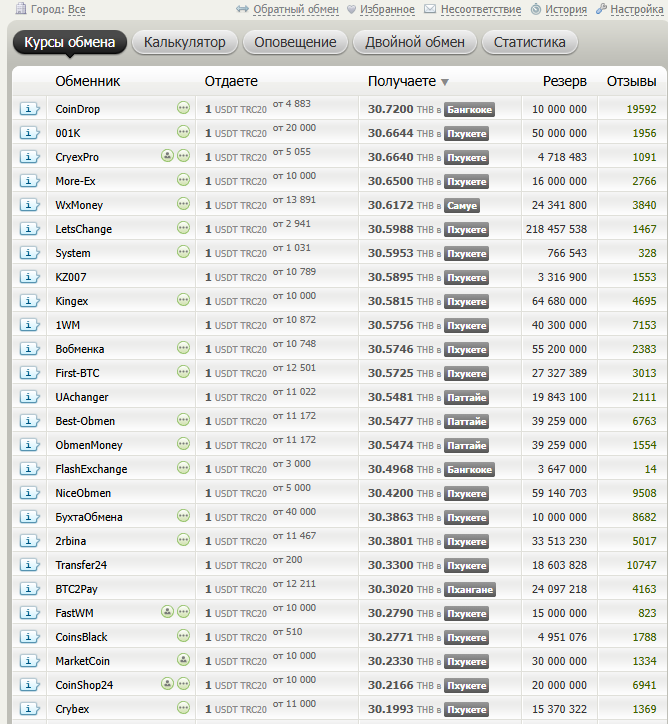Click person verification icon next to FastWM
Viewport: 668px width, 724px height.
coord(167,612)
